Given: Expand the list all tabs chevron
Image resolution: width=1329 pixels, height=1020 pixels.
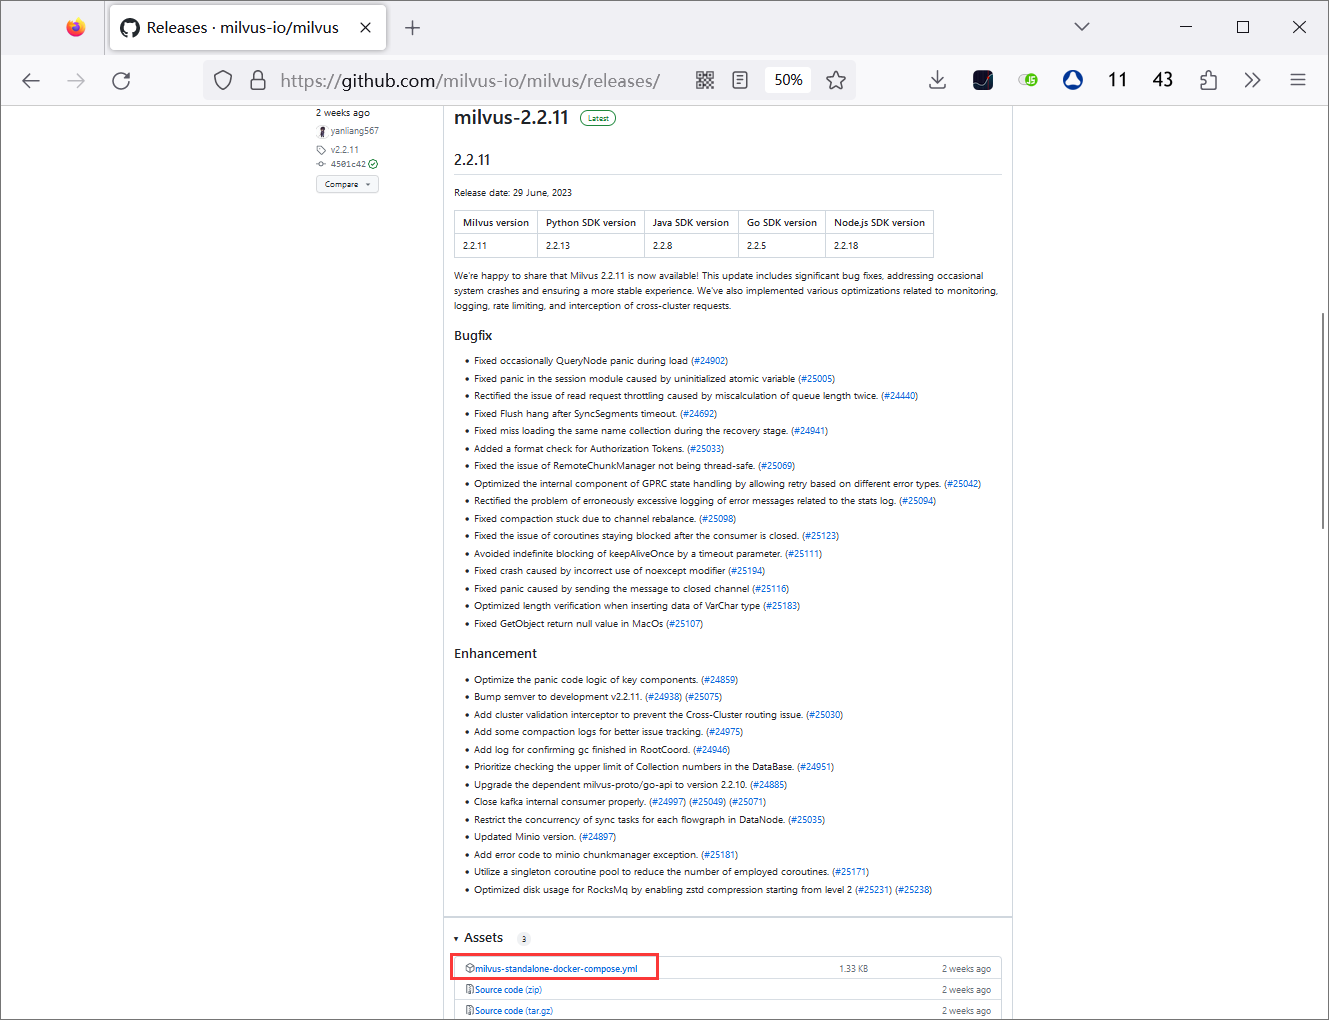Looking at the screenshot, I should click(1082, 27).
